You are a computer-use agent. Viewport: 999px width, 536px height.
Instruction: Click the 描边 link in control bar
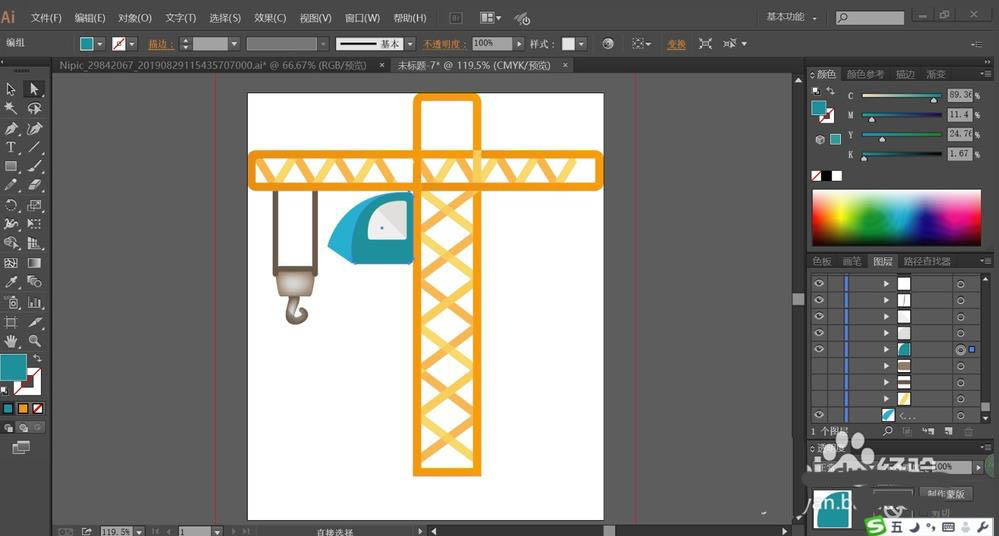point(161,43)
